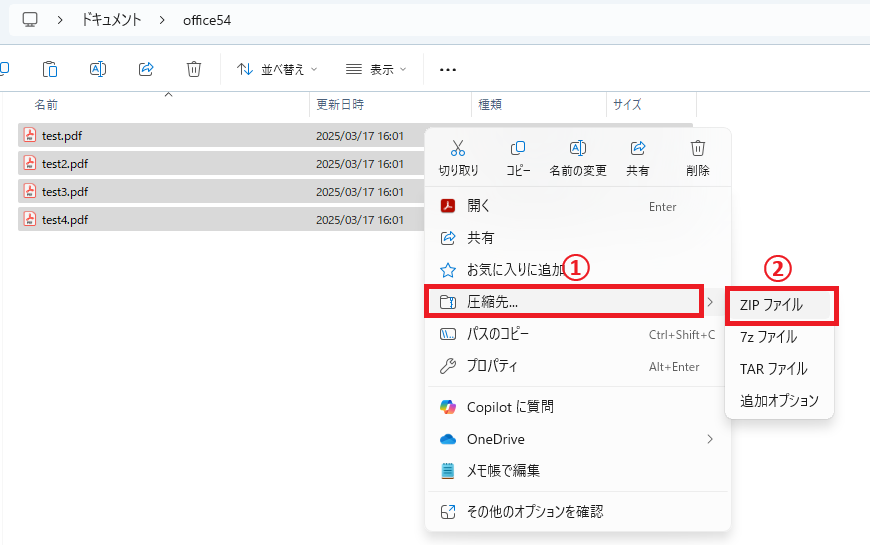
Task: Click コピー copy in the context menu
Action: [518, 158]
